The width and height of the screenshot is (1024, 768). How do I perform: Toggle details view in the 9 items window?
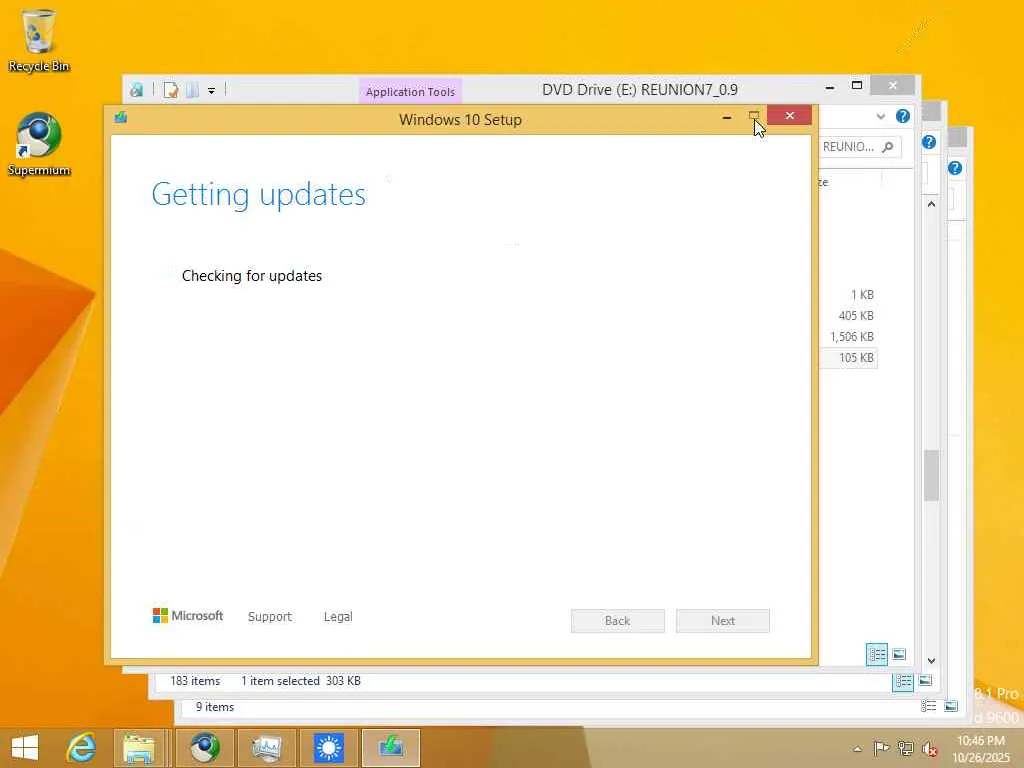tap(928, 706)
